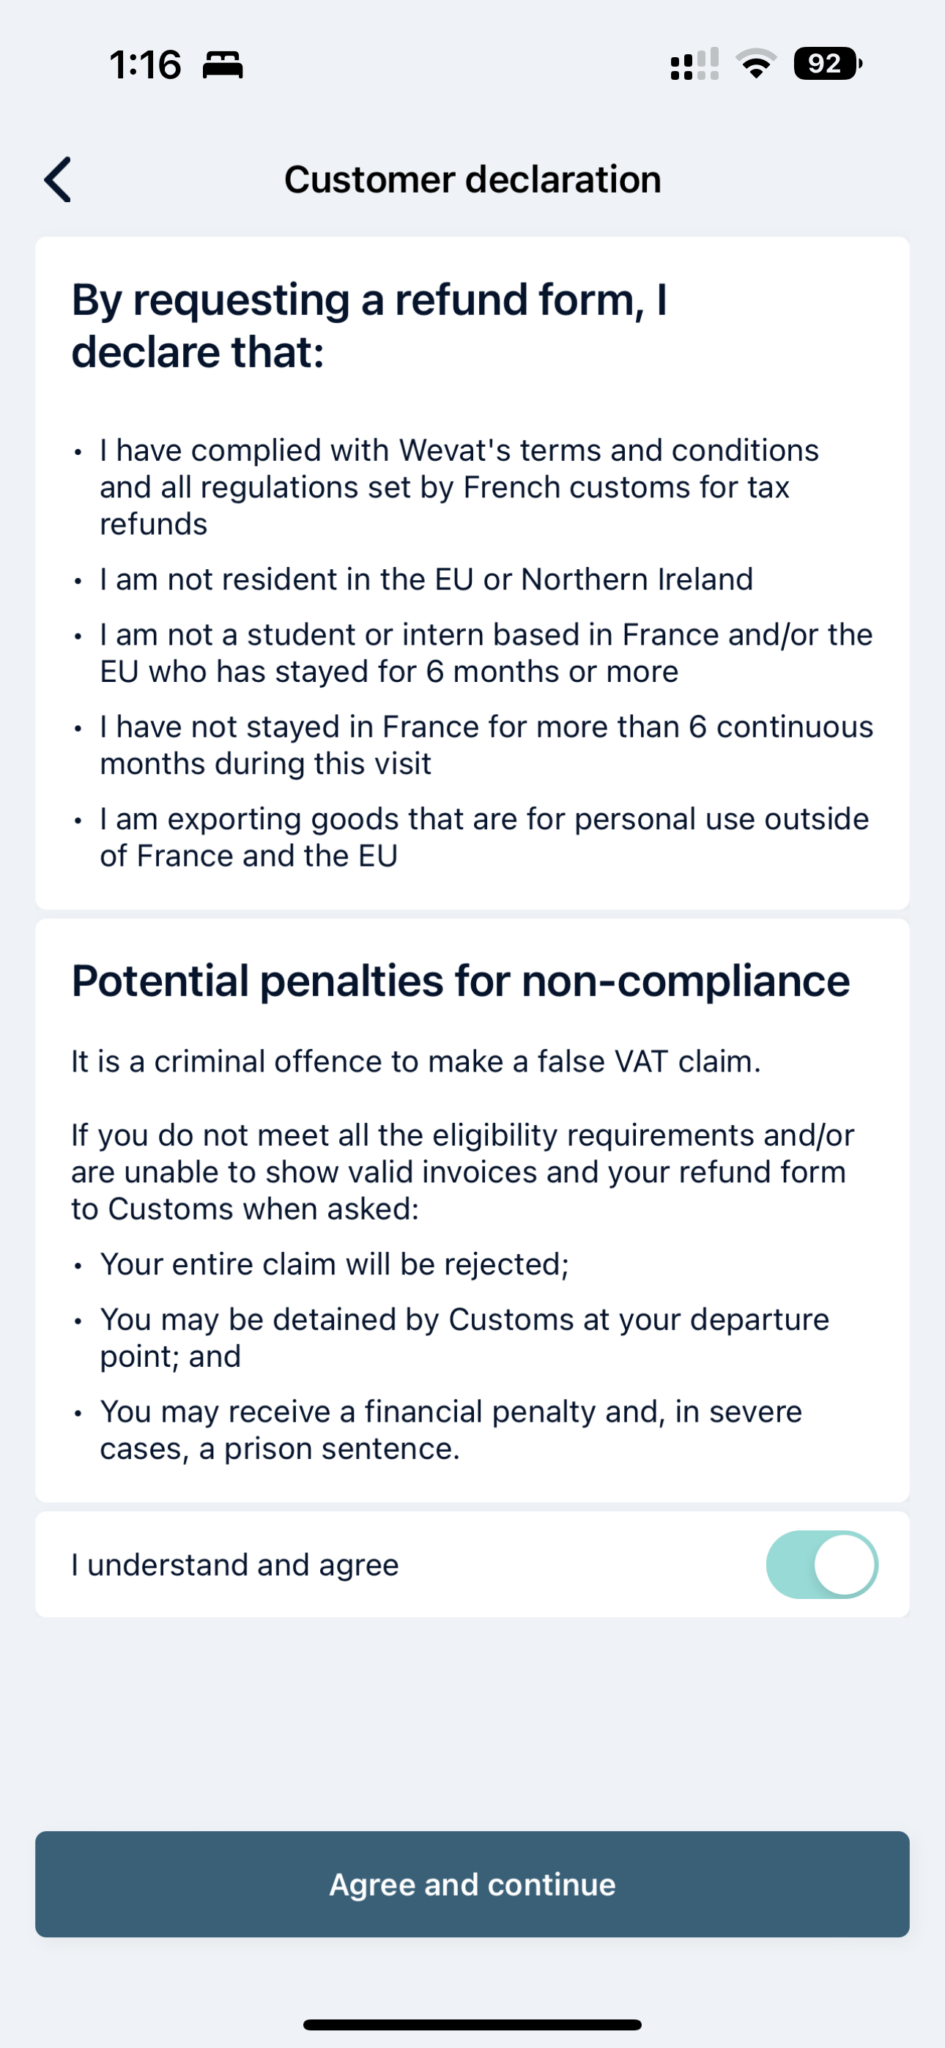Tap the Wevat's terms and conditions bullet

click(x=459, y=487)
